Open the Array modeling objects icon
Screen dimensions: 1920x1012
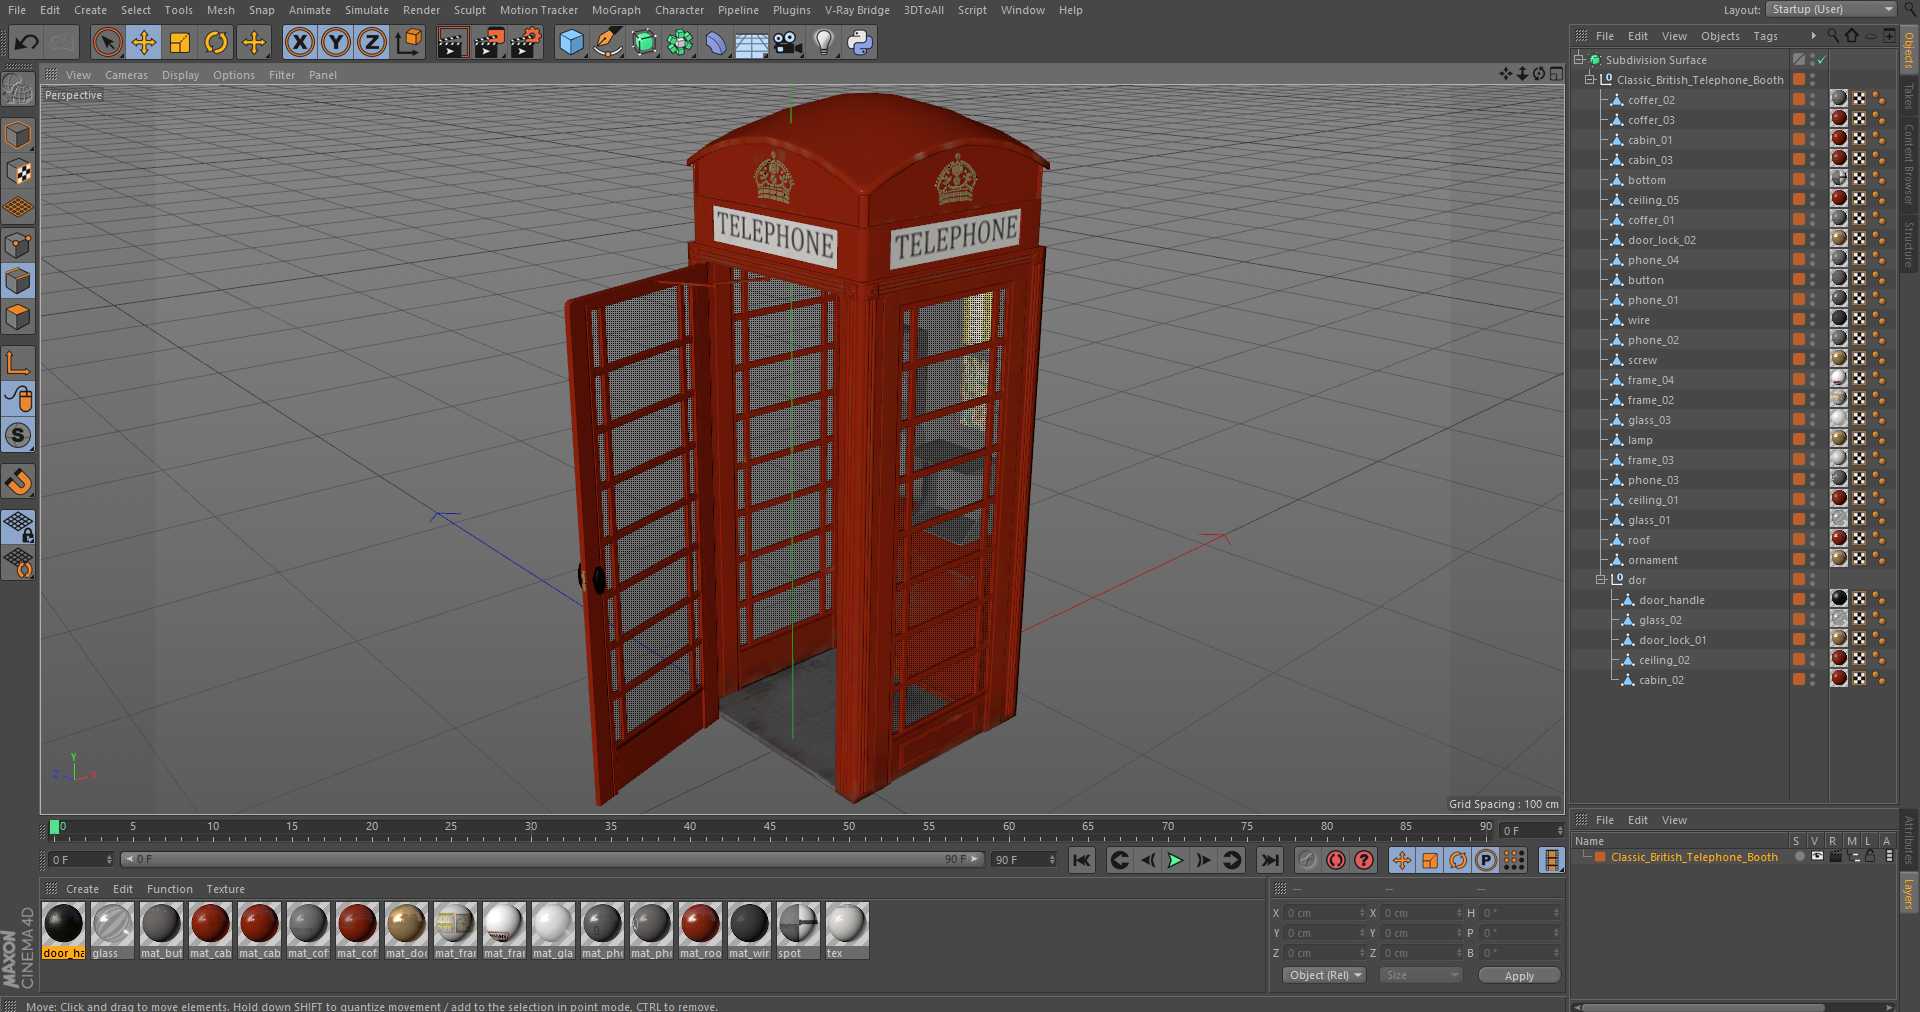[x=680, y=42]
